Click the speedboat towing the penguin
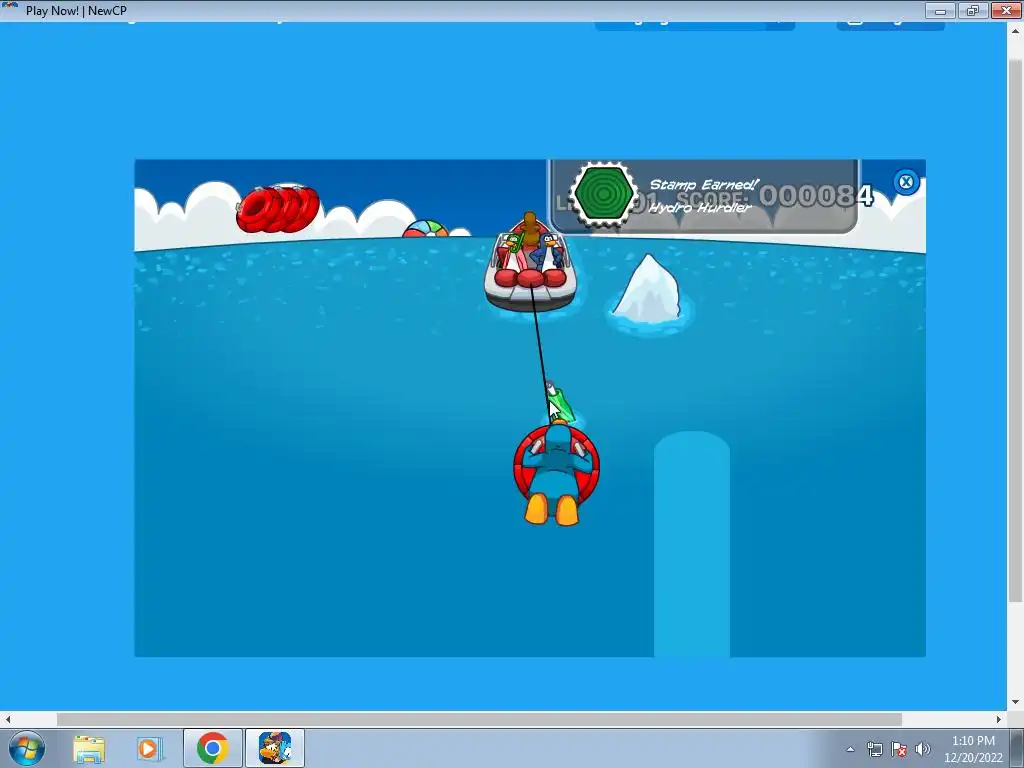This screenshot has width=1024, height=768. [530, 264]
